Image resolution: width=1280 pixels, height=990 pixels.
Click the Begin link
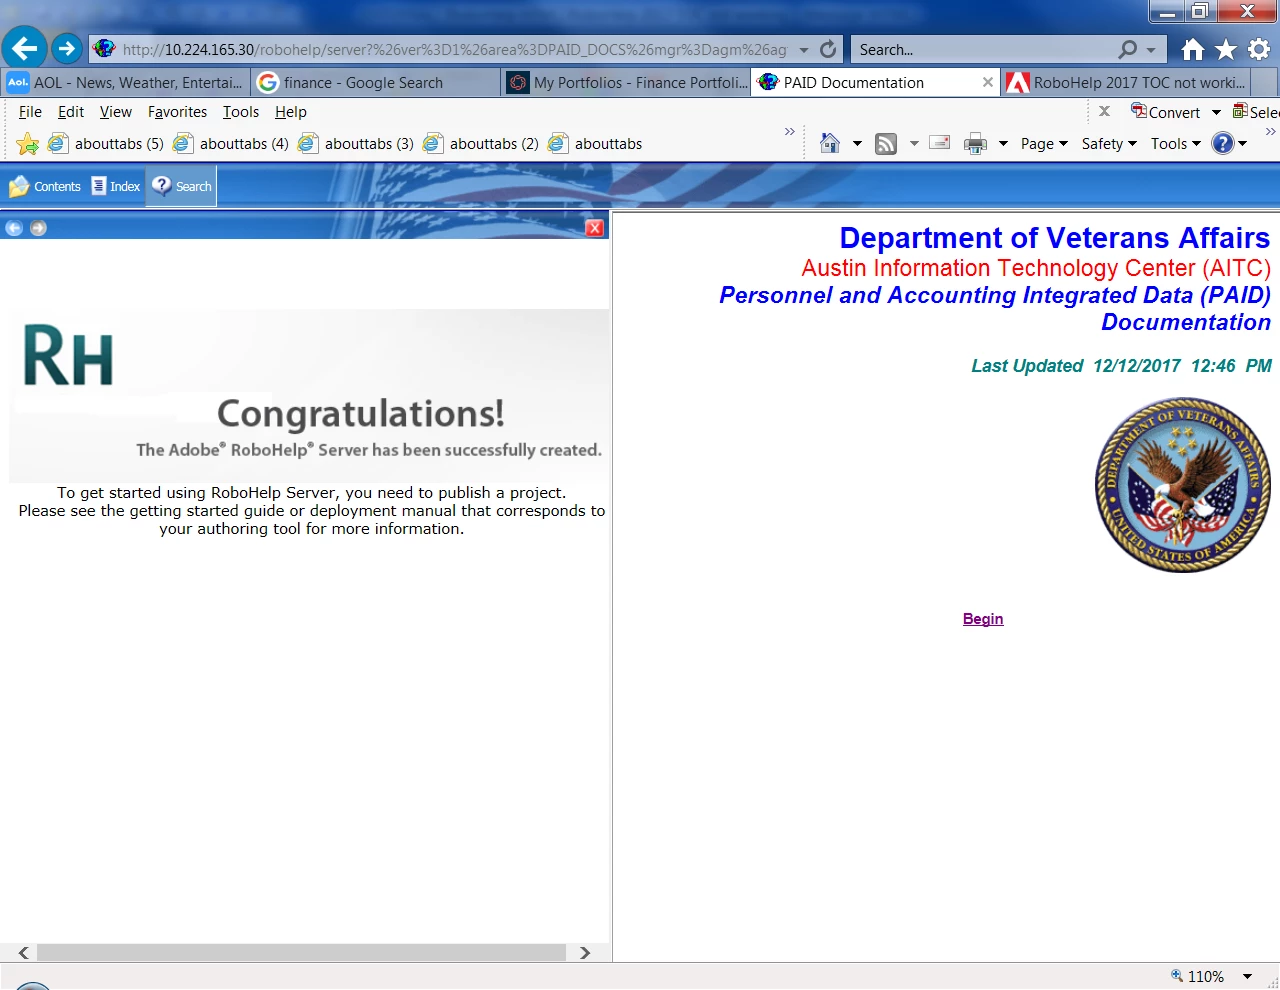pyautogui.click(x=983, y=619)
